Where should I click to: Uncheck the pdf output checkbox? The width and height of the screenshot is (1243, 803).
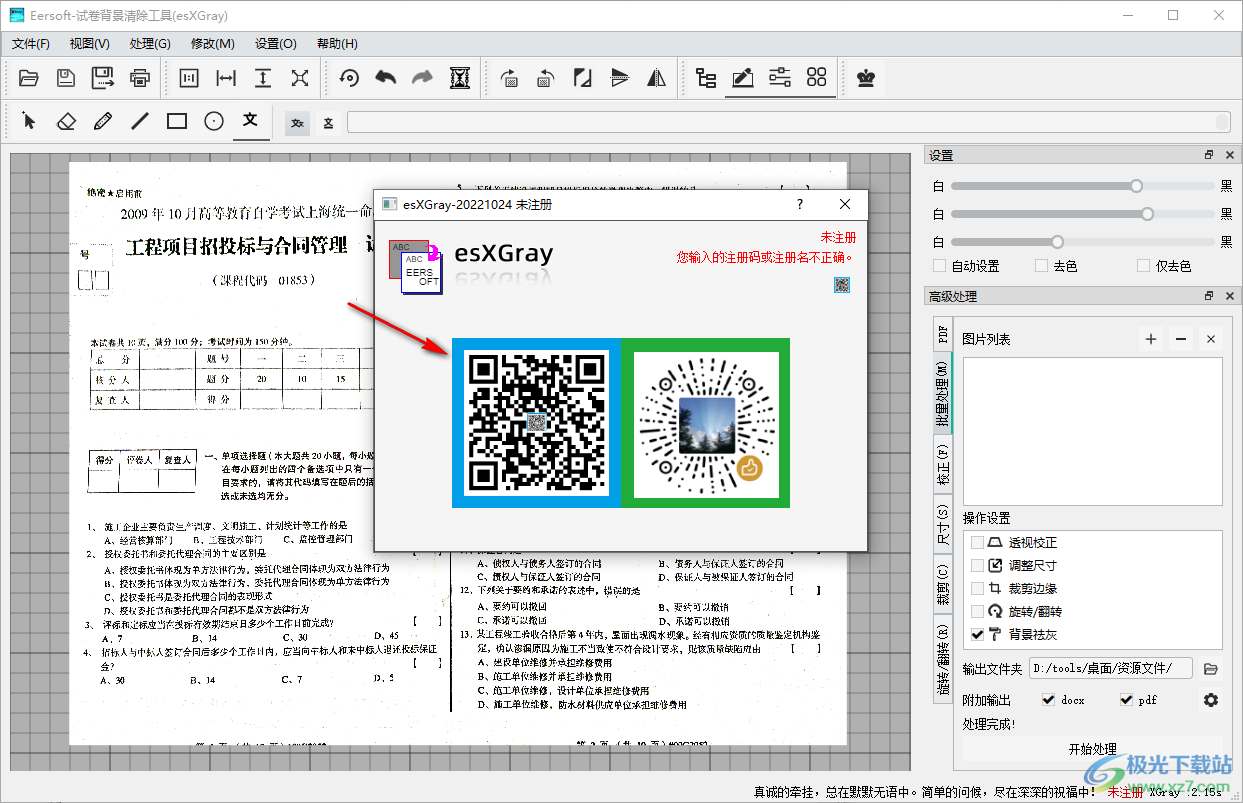point(1126,700)
